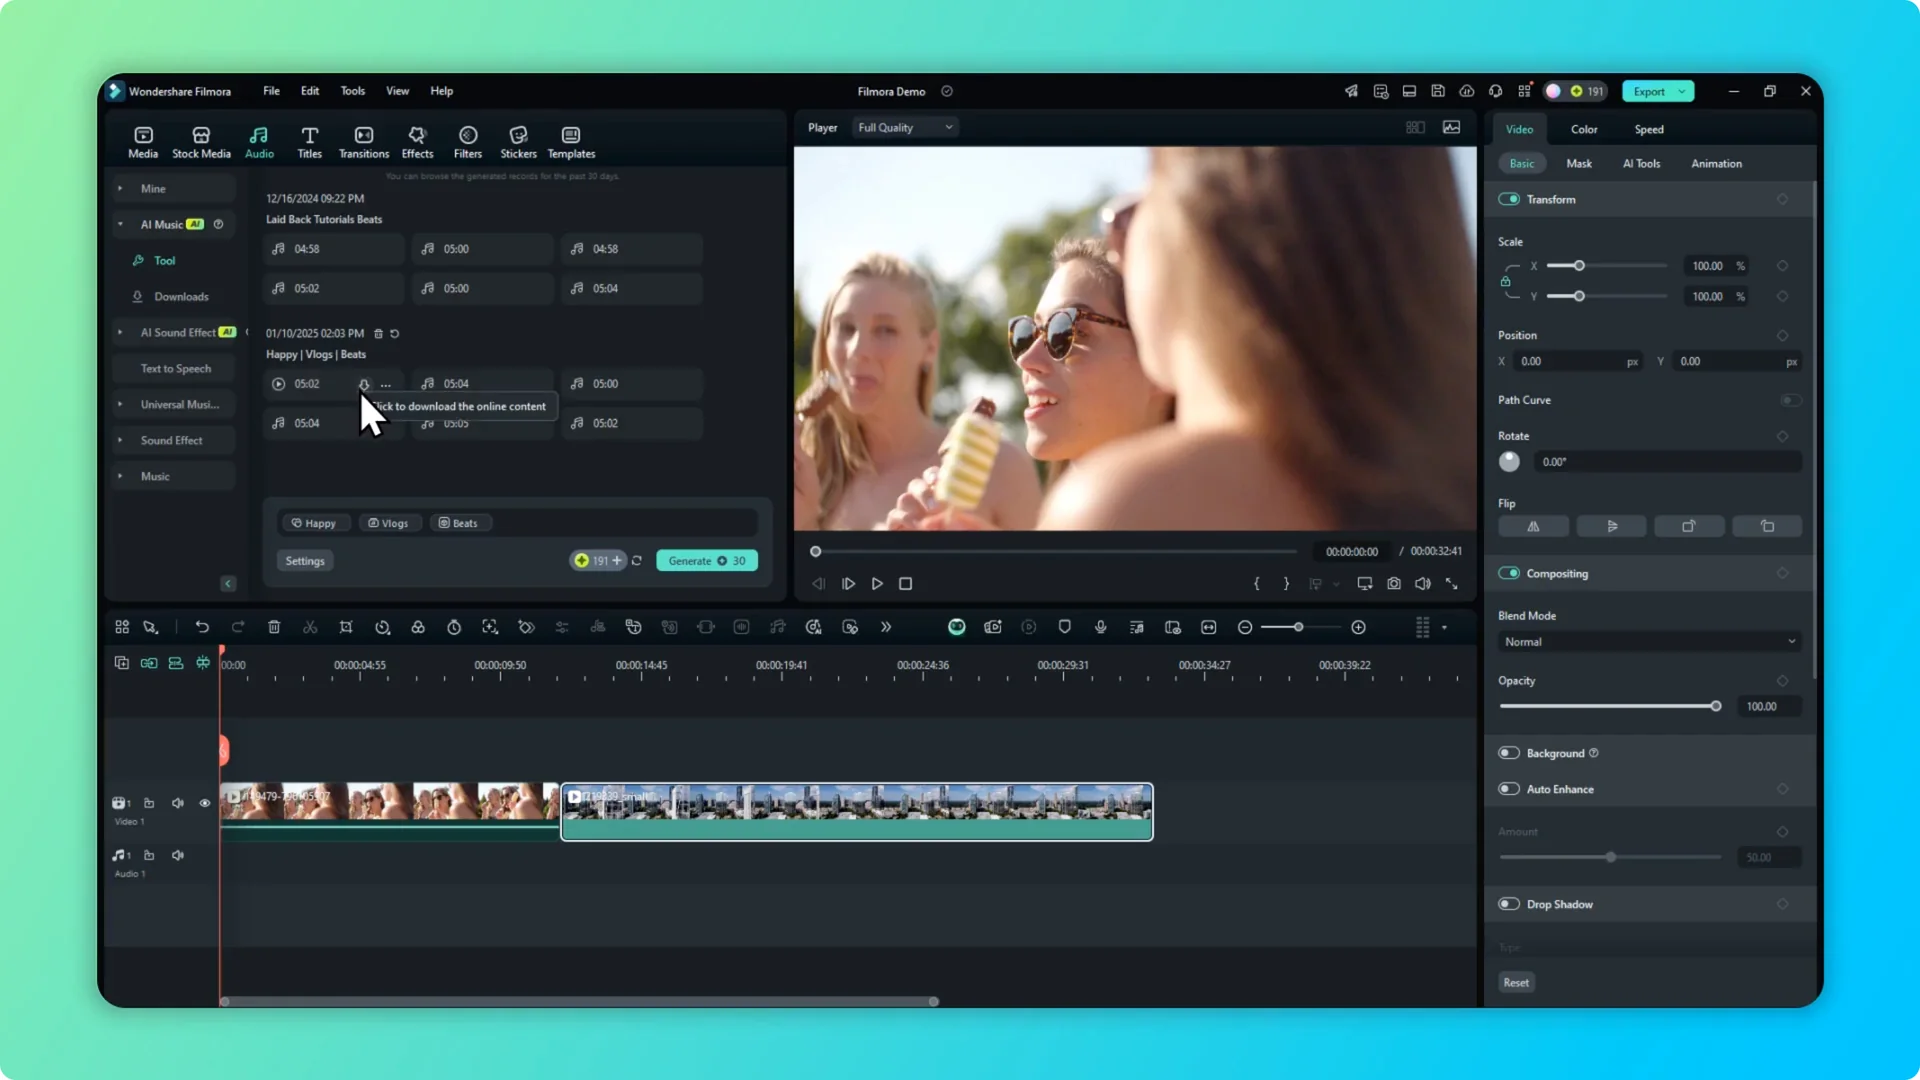Switch to the Color tab
The width and height of the screenshot is (1920, 1080).
point(1584,129)
